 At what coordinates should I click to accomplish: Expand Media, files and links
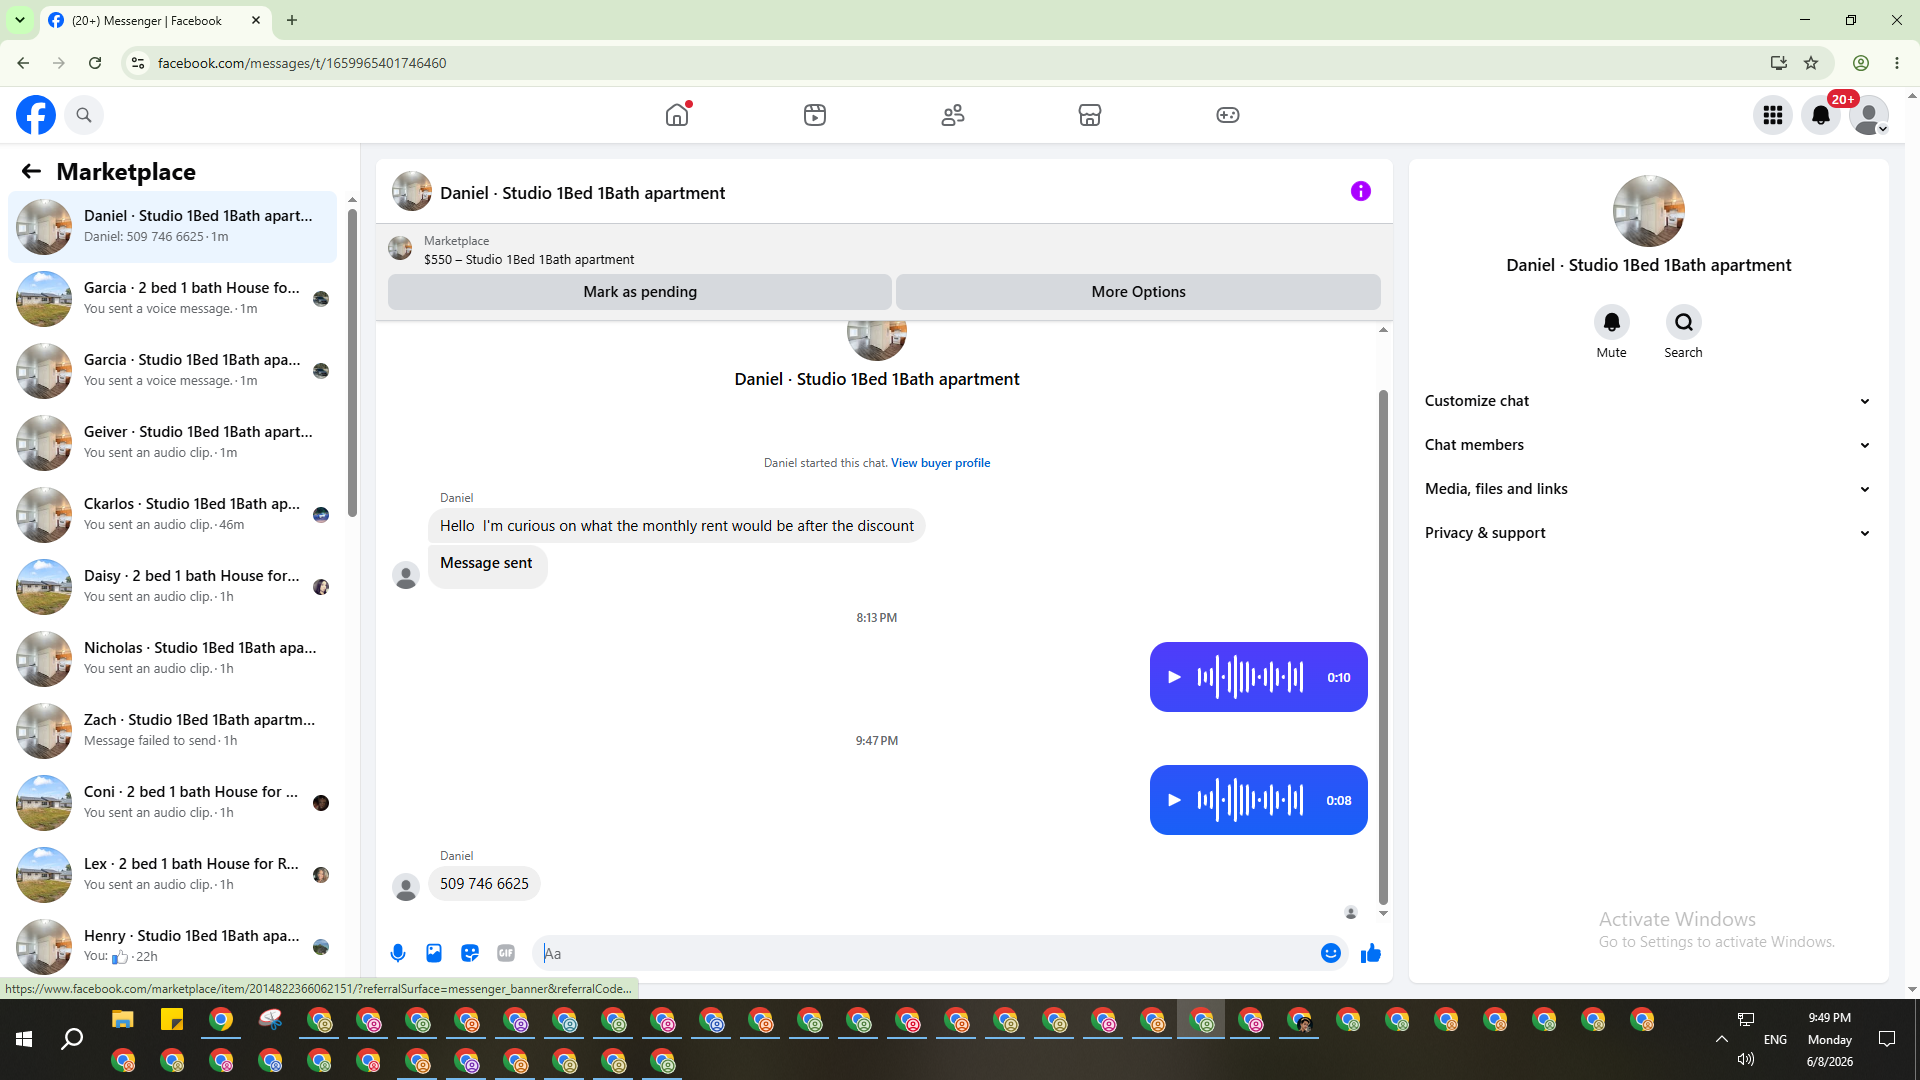click(1648, 489)
